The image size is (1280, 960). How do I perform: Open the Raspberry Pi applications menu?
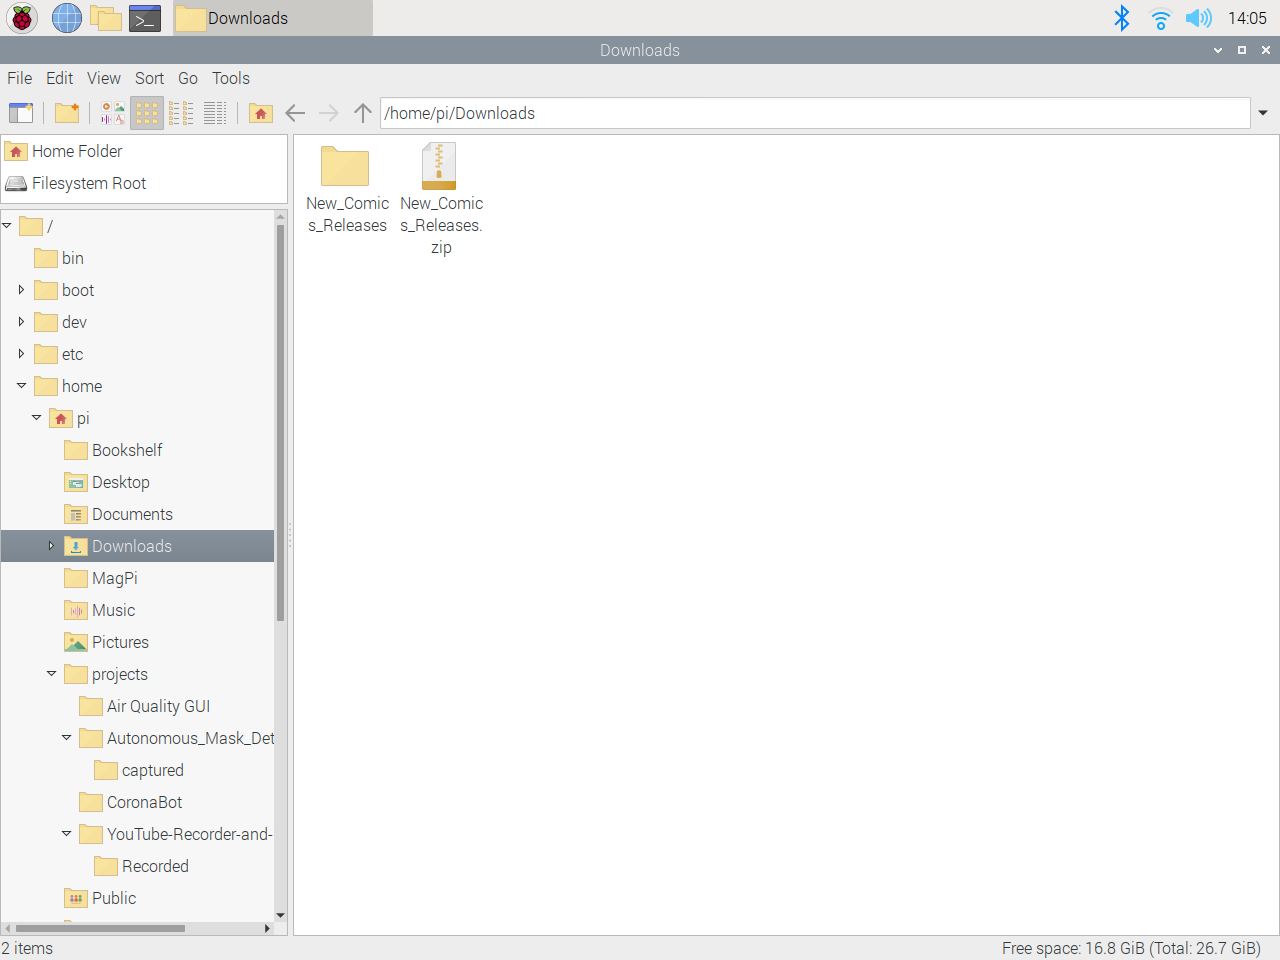(22, 18)
